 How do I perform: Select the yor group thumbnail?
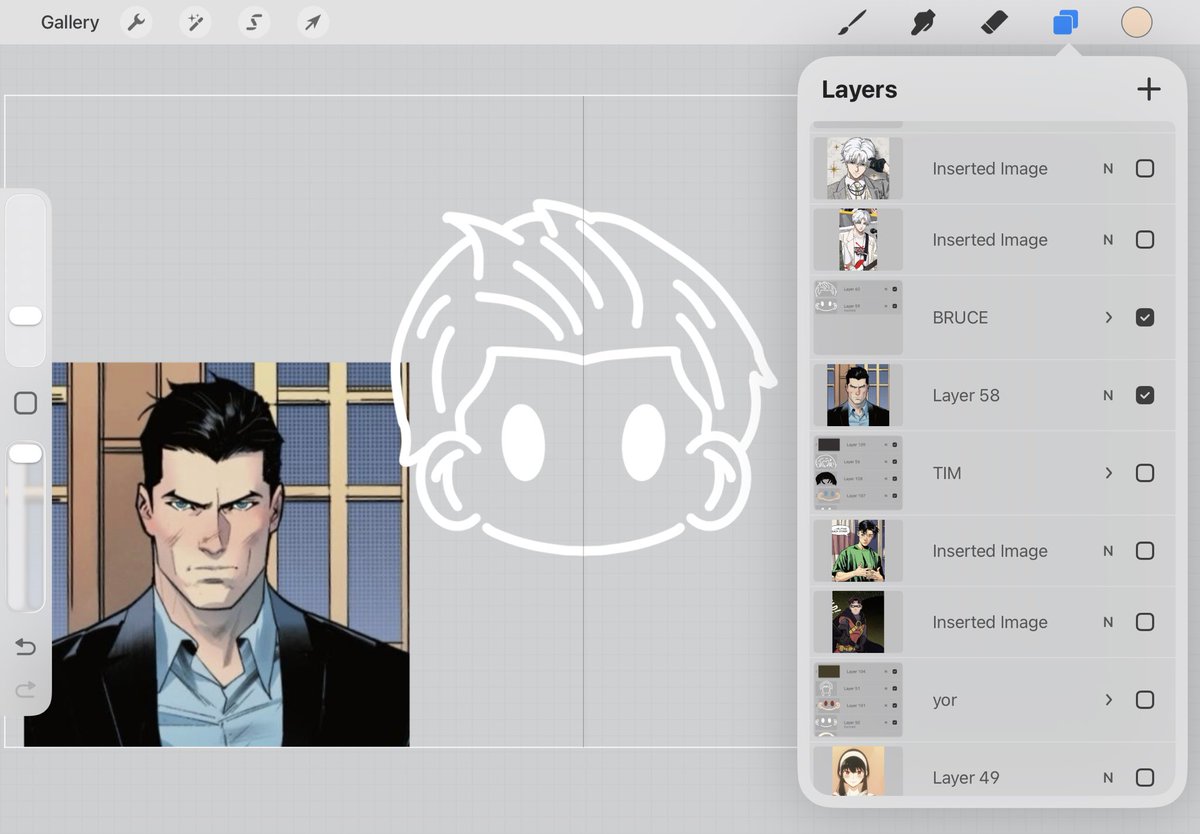point(858,700)
